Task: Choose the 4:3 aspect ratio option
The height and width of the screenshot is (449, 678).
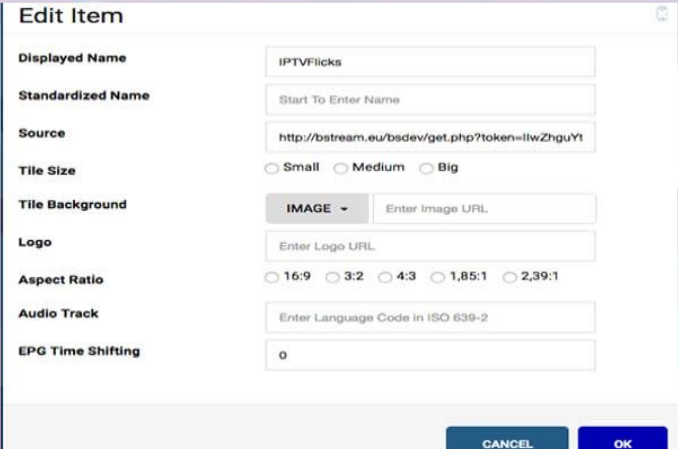Action: pos(385,277)
